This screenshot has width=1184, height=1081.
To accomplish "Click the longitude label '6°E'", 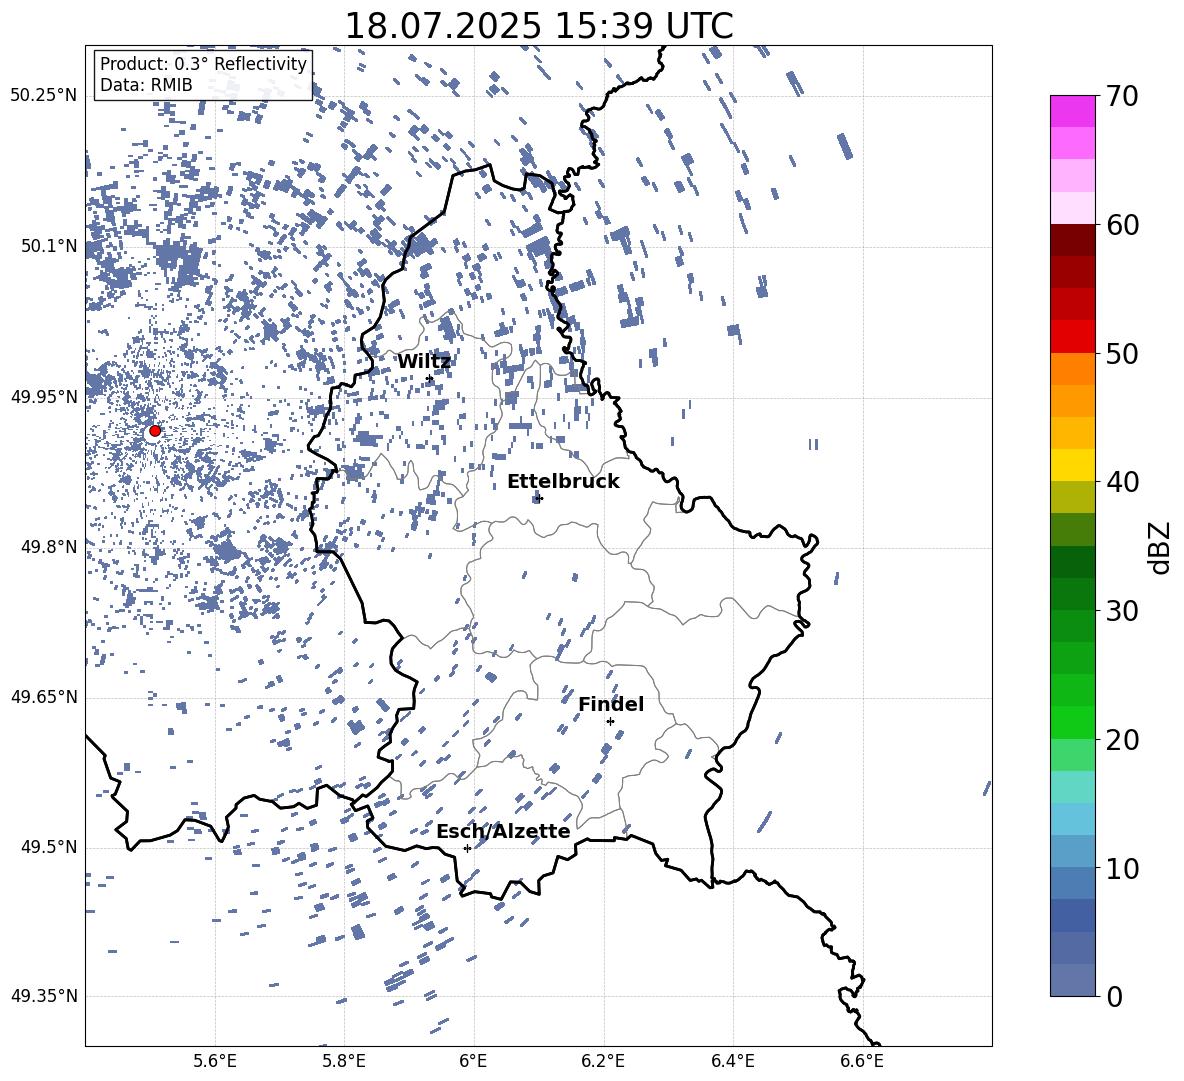I will click(x=473, y=1061).
